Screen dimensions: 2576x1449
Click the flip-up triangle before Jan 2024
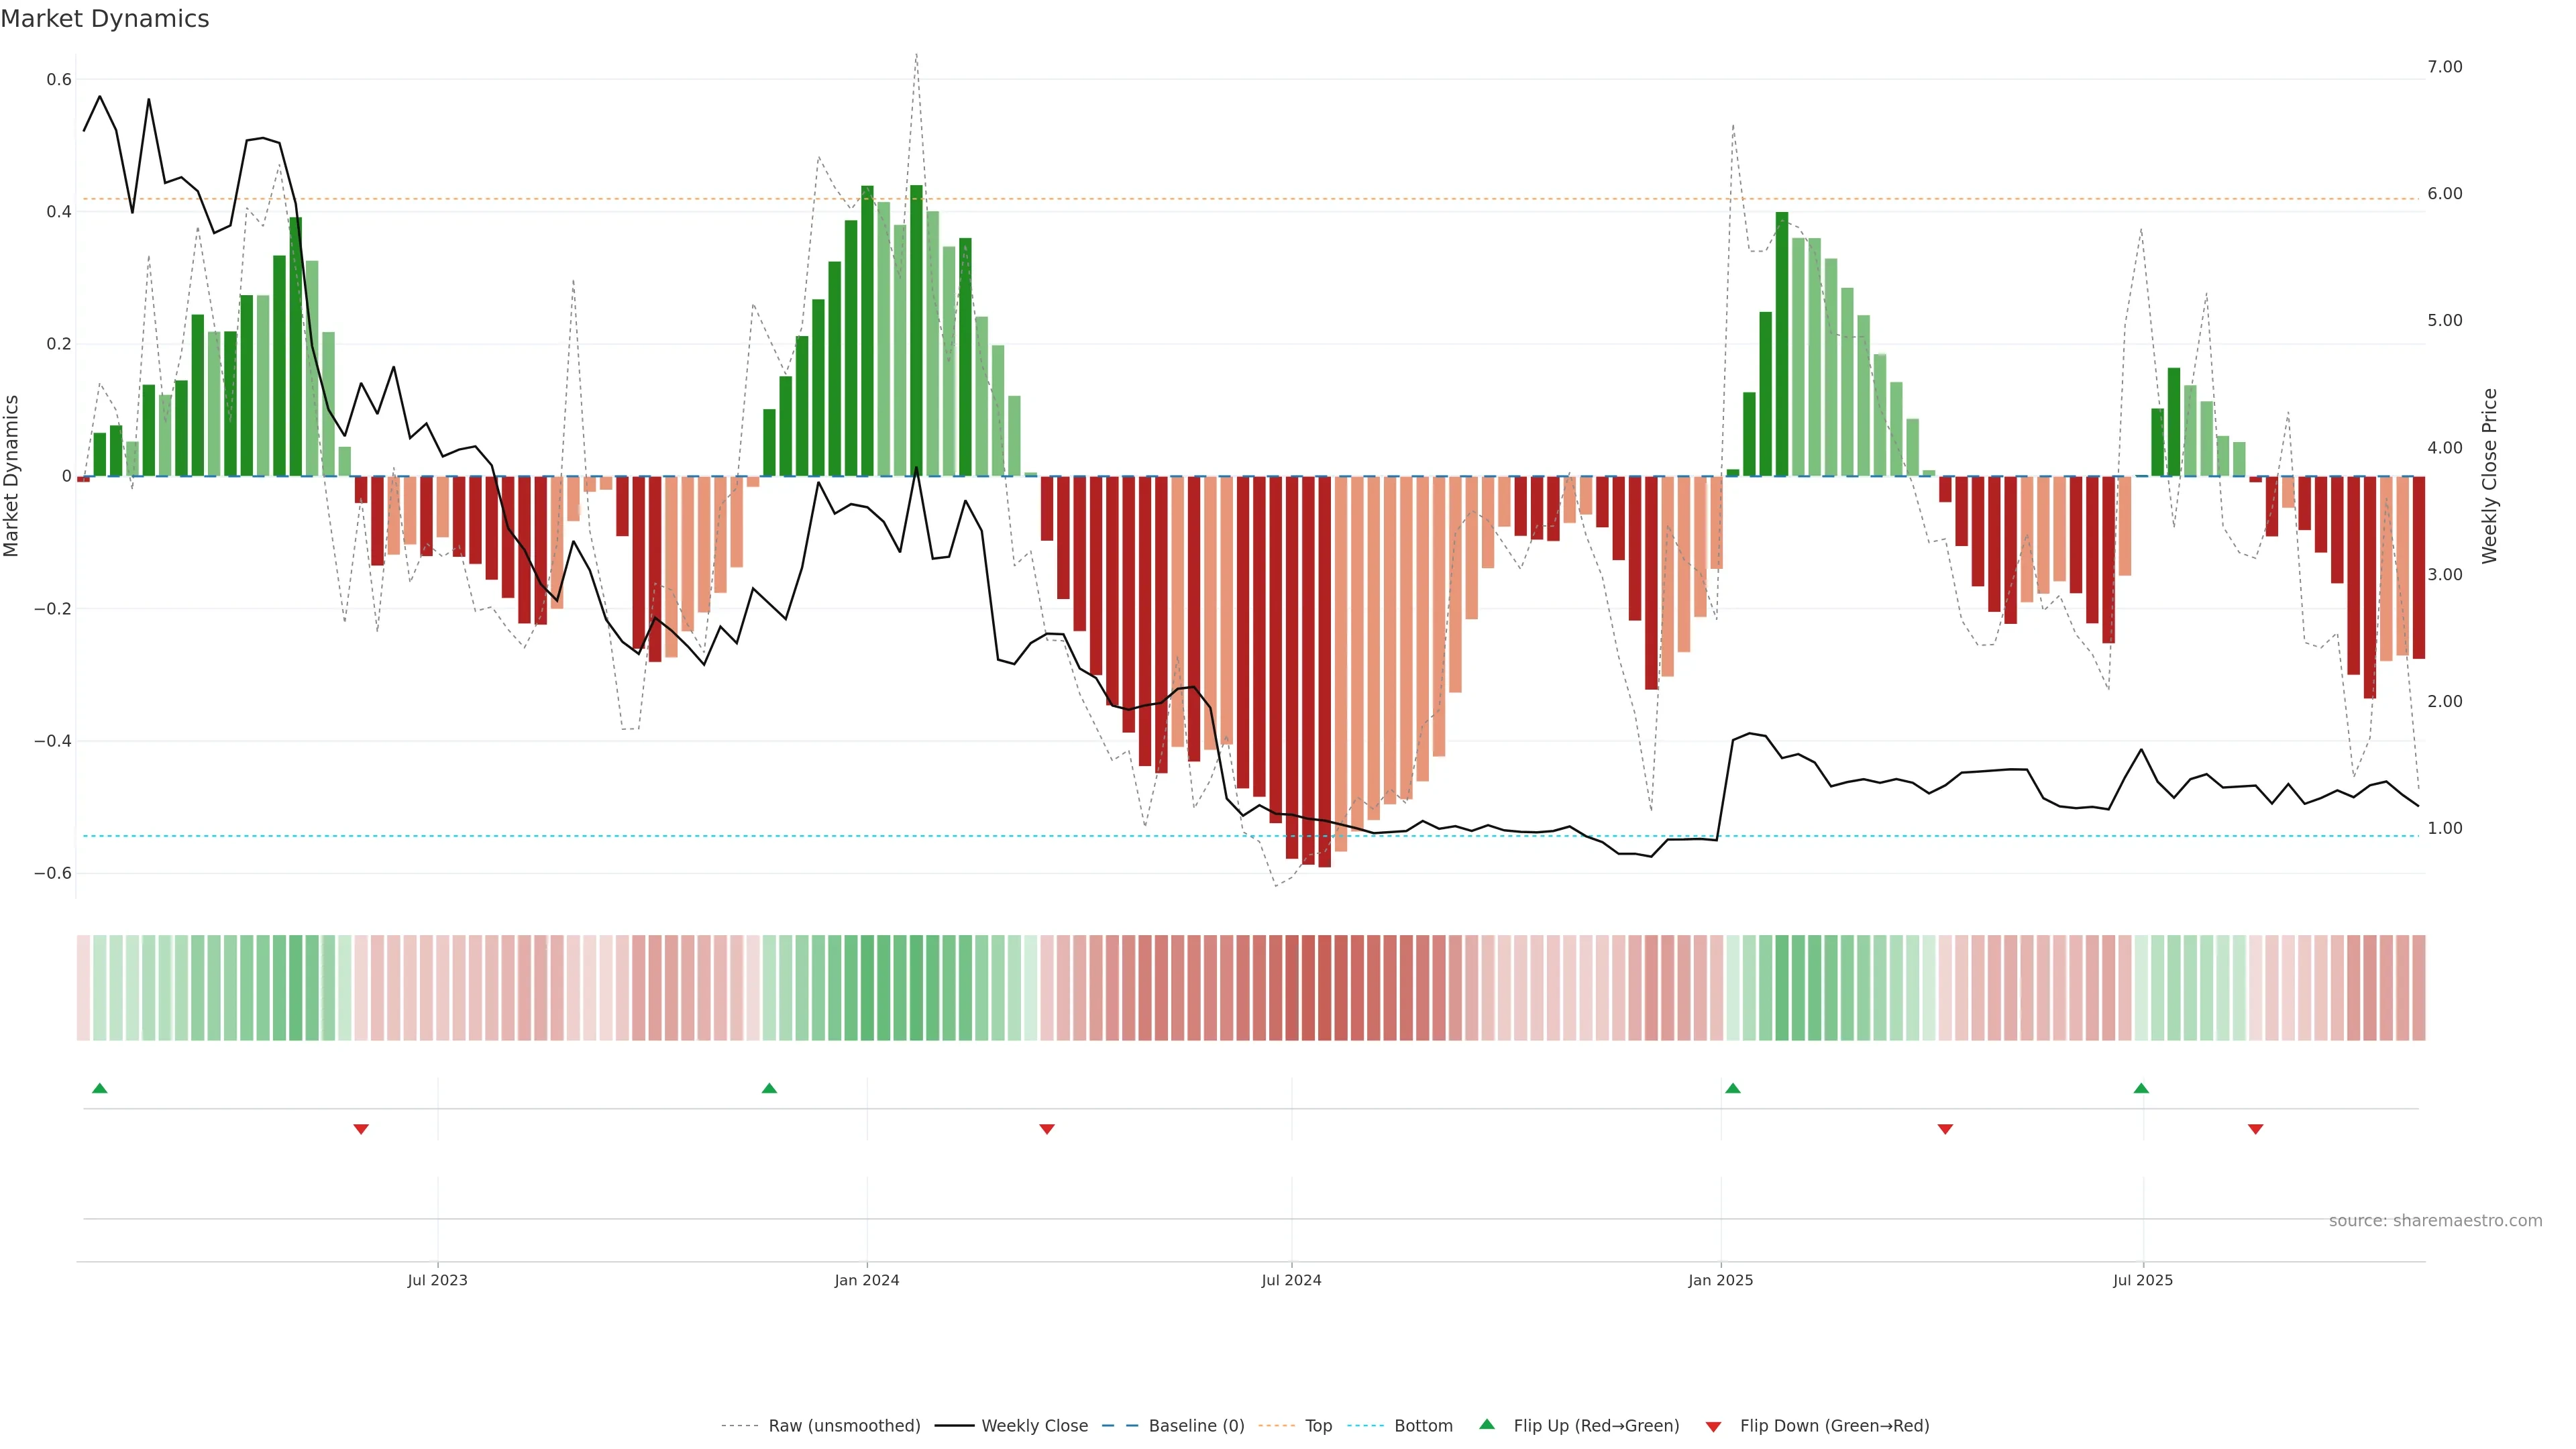click(x=769, y=1088)
